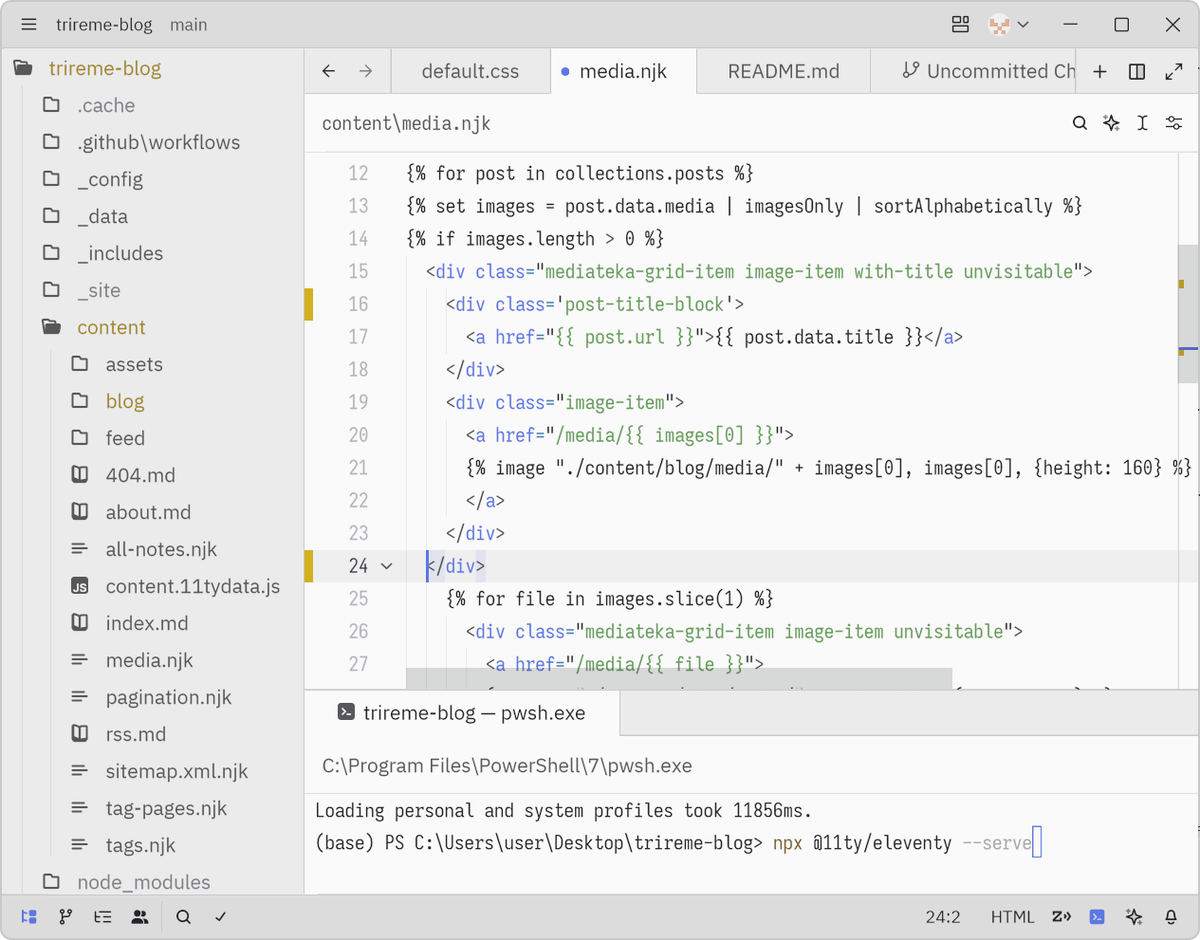Toggle the project panel in status bar

(29, 916)
